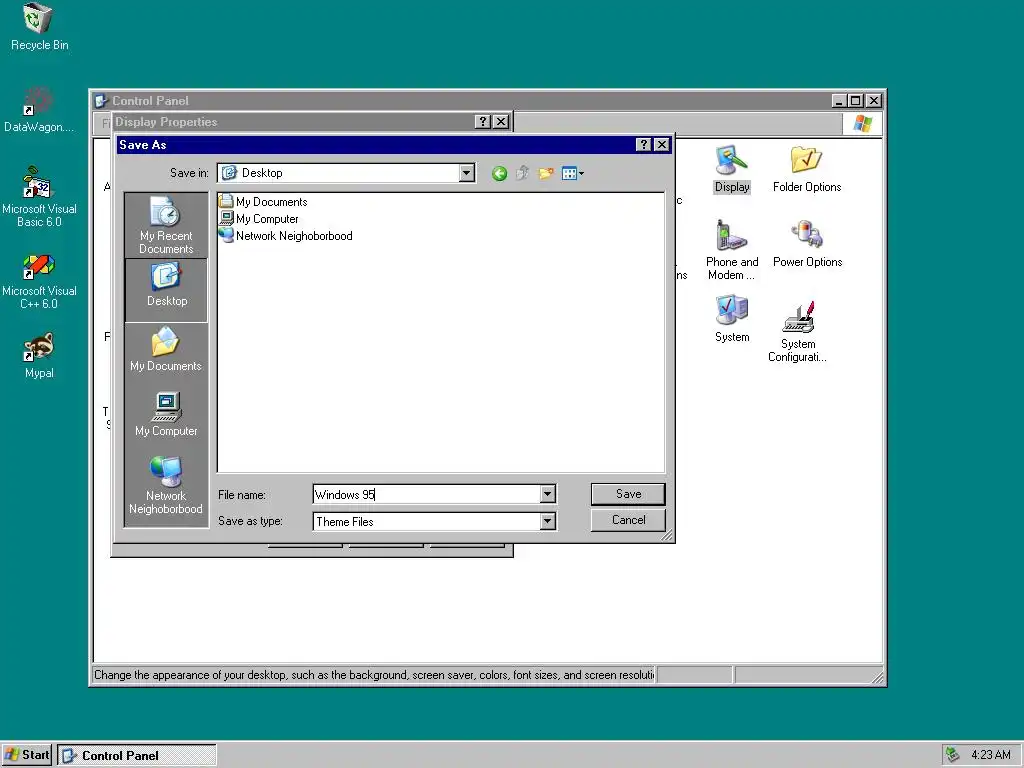
Task: Select My Documents in the places bar
Action: [x=166, y=350]
